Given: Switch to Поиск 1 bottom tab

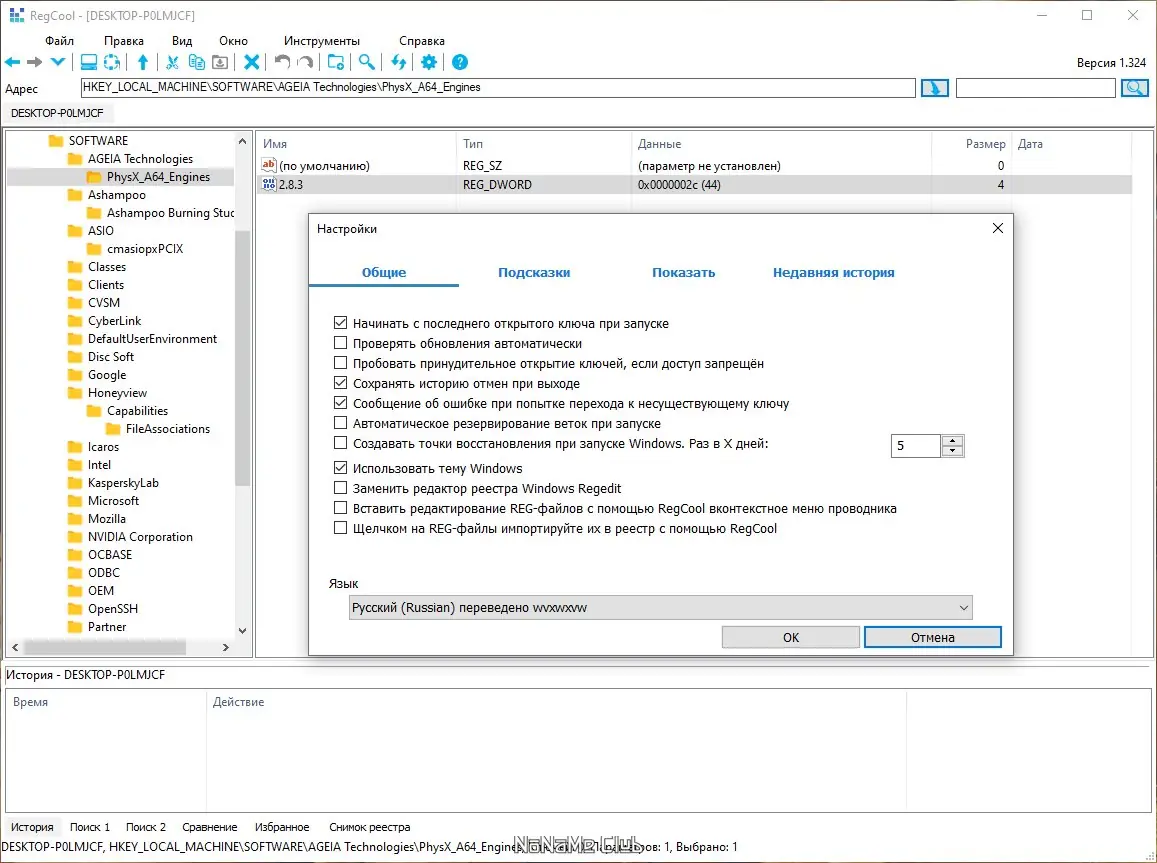Looking at the screenshot, I should coord(90,827).
